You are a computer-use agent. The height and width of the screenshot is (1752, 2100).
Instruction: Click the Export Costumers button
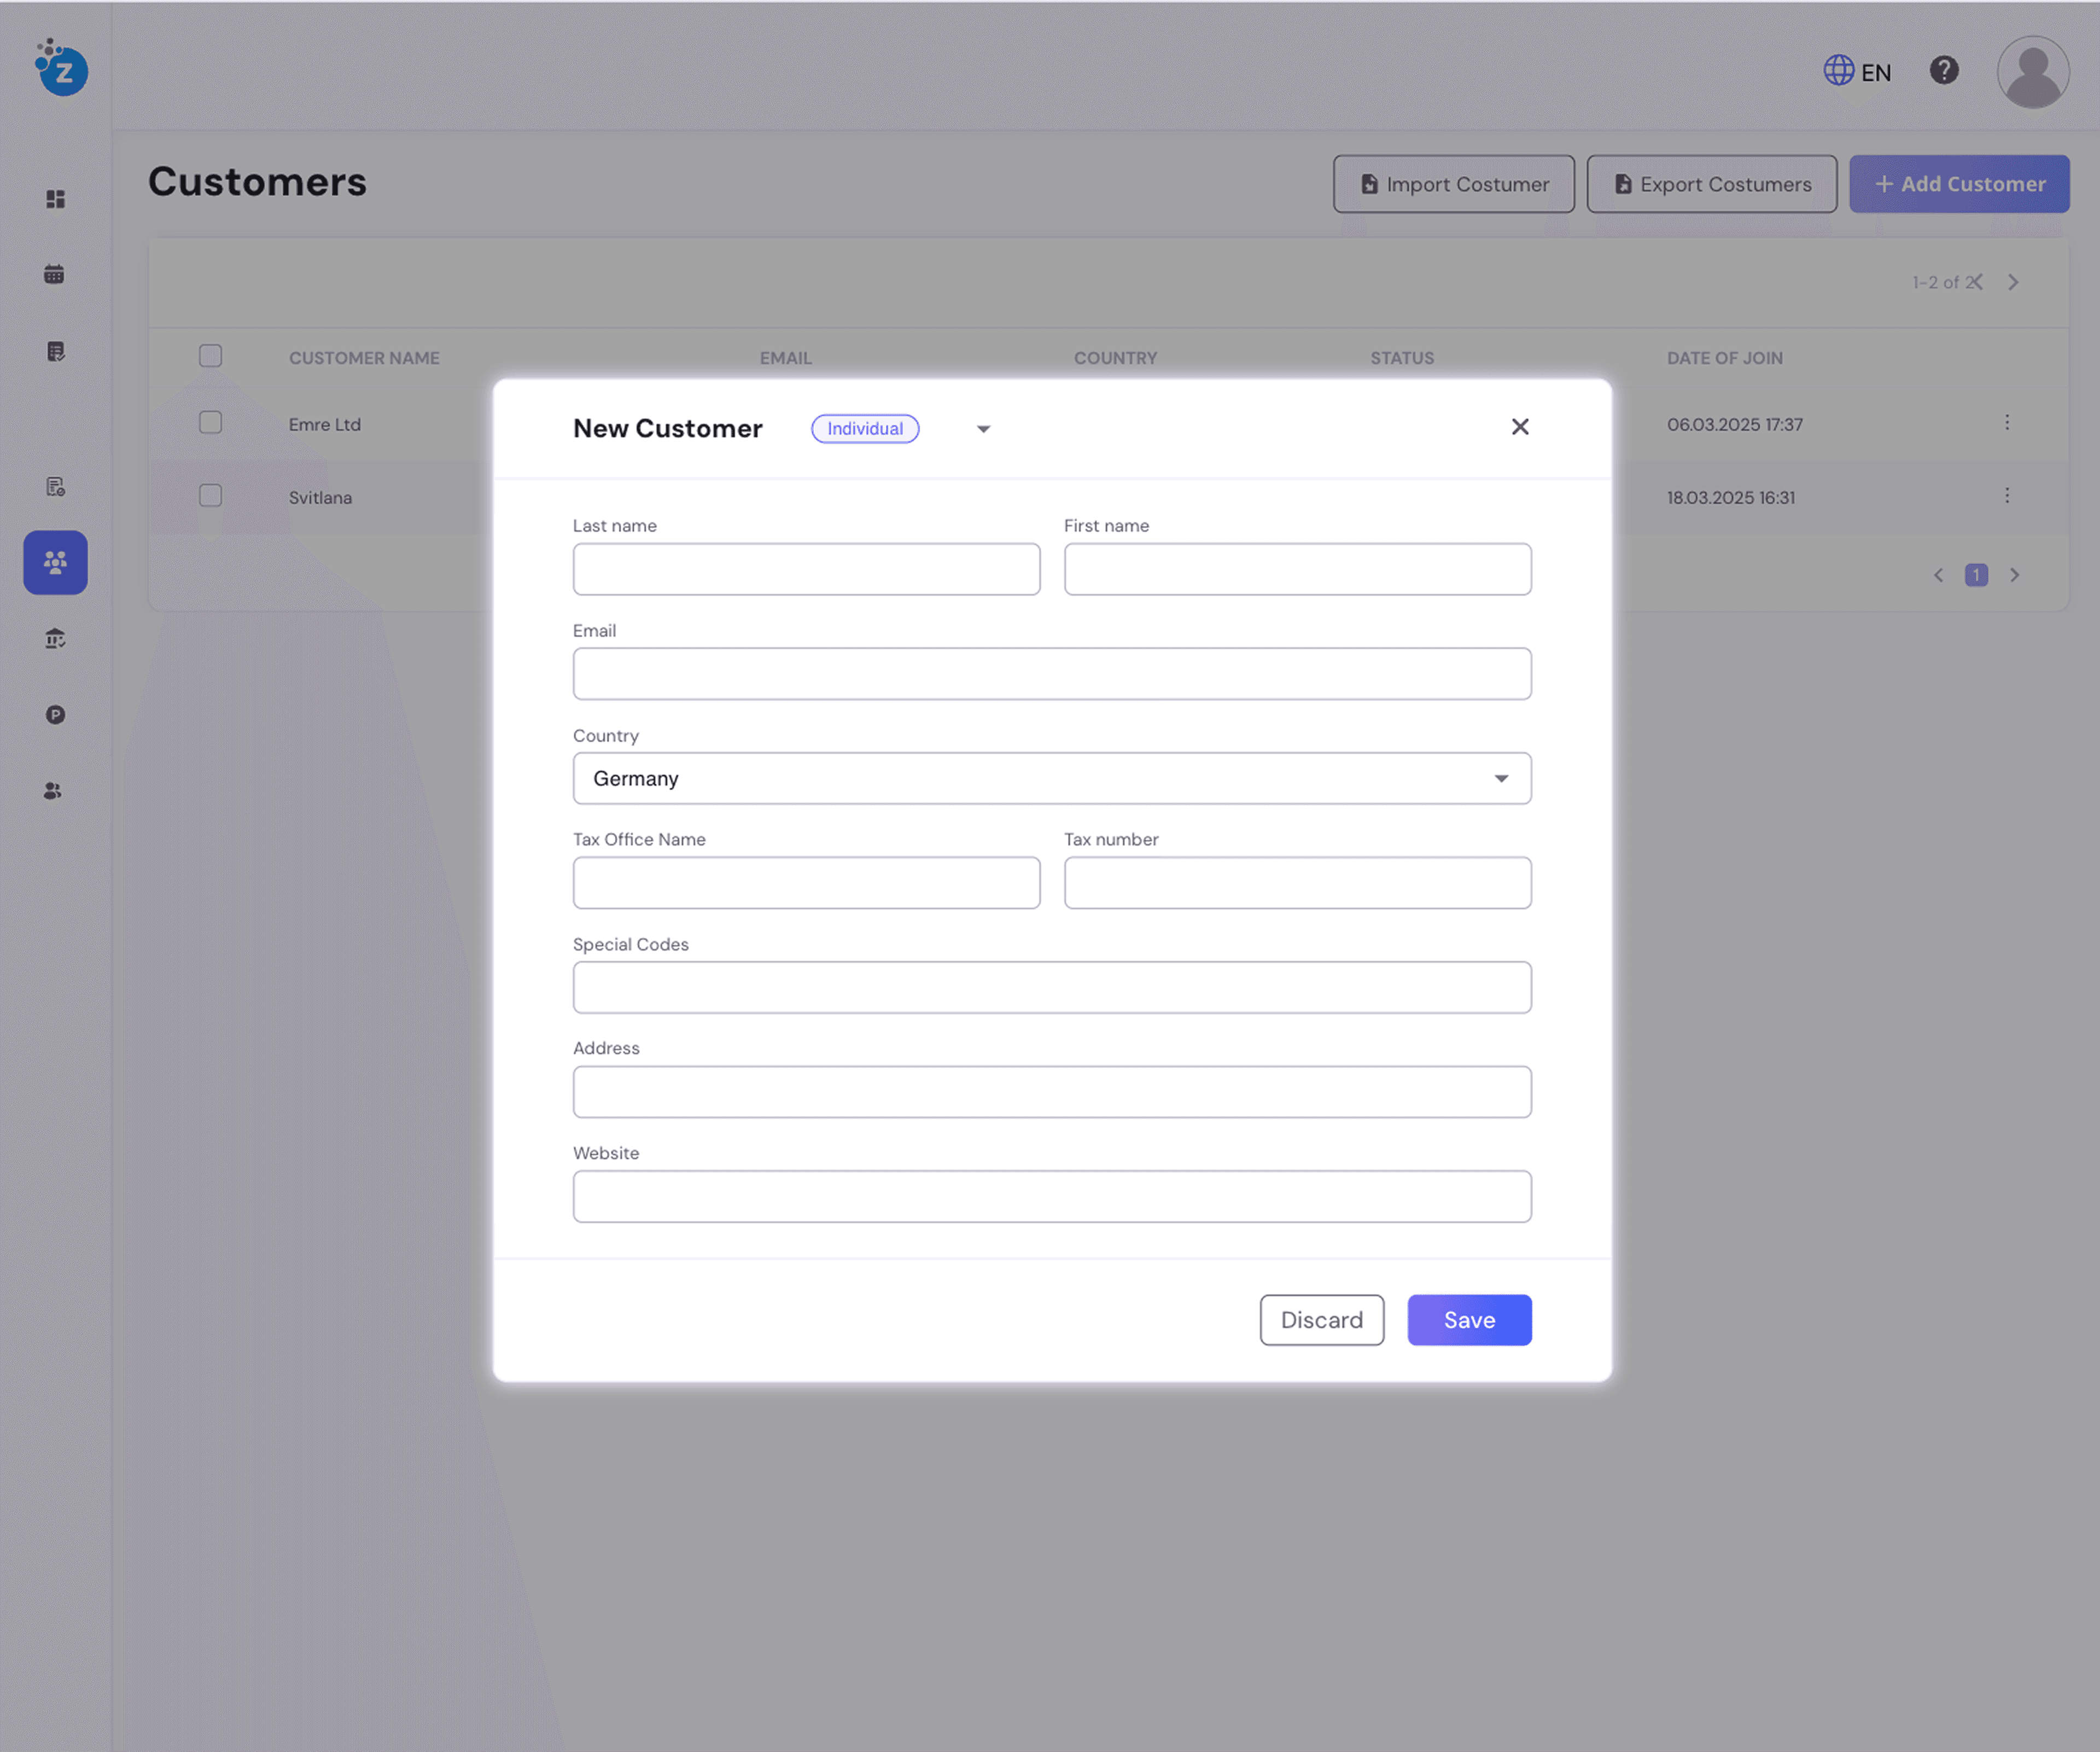coord(1711,184)
